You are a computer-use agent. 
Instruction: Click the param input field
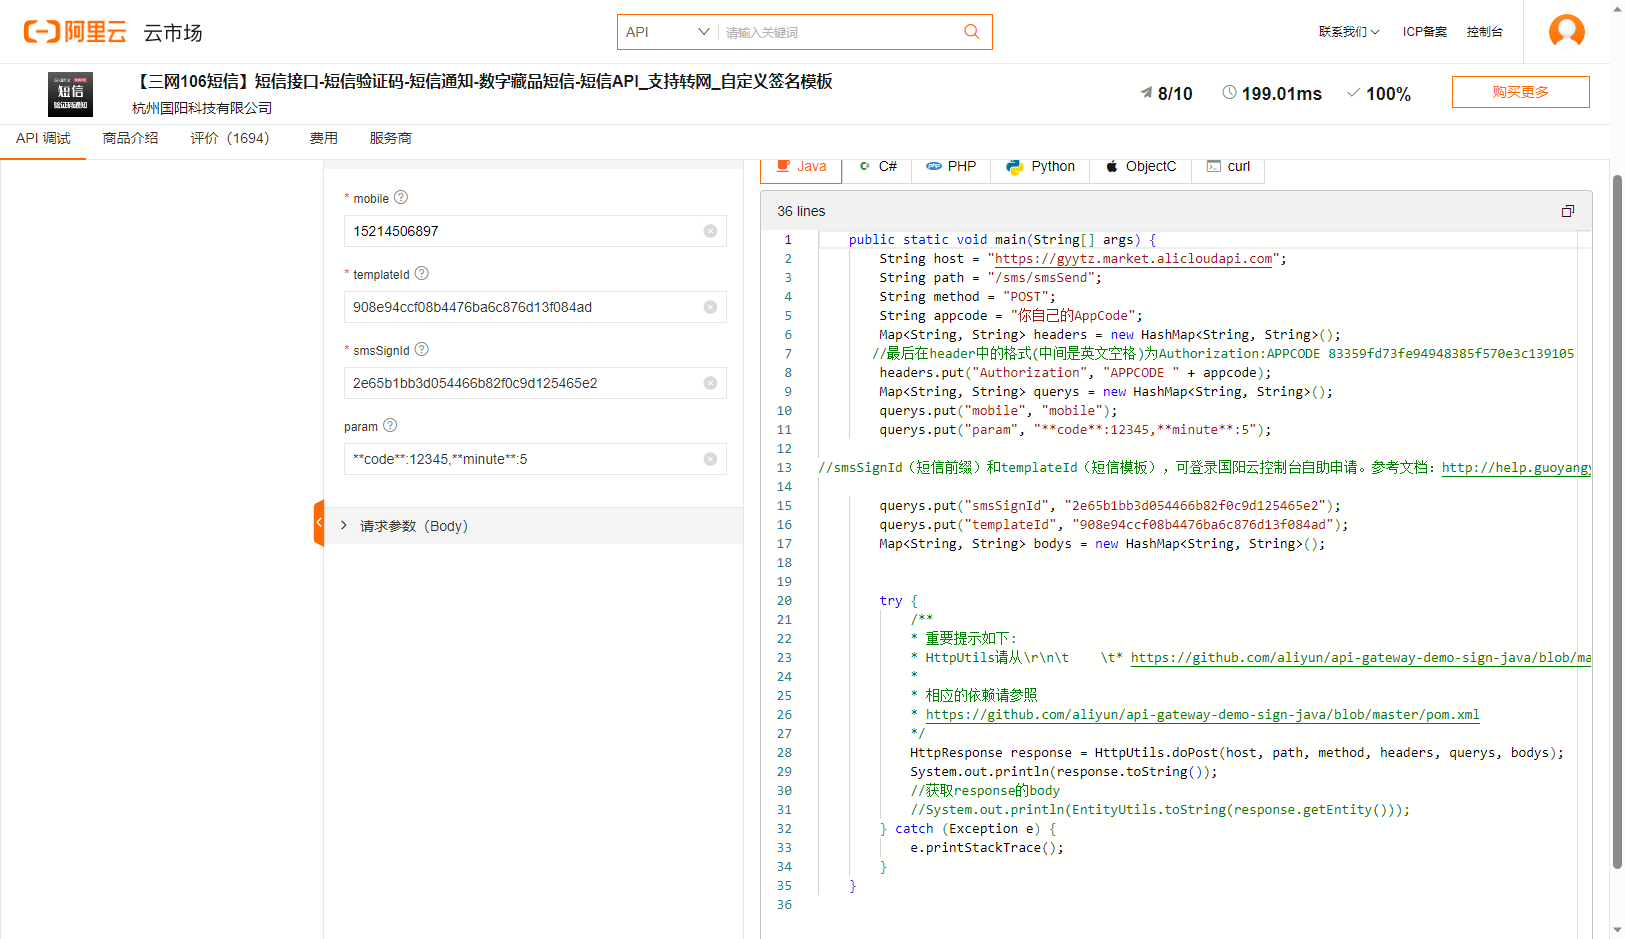tap(535, 459)
